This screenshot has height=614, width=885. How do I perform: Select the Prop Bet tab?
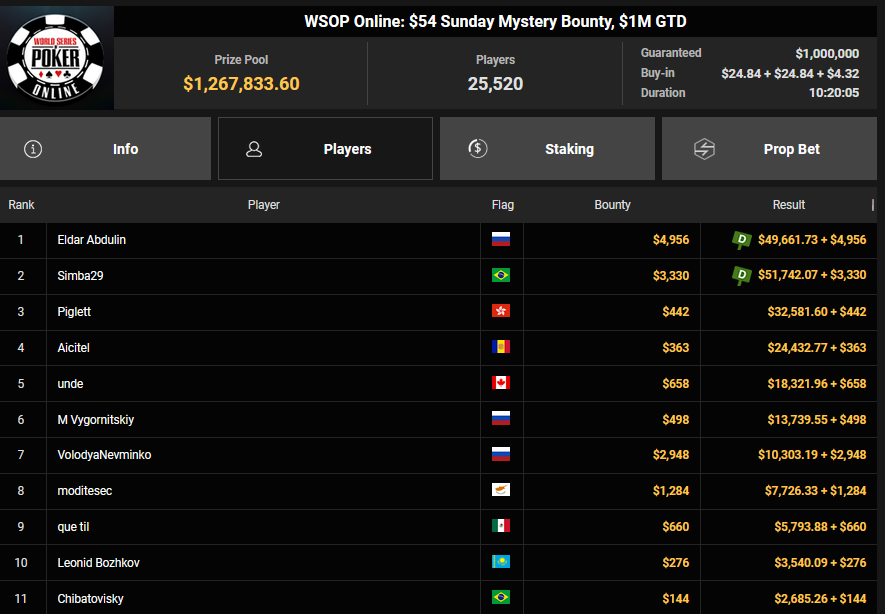pos(769,149)
